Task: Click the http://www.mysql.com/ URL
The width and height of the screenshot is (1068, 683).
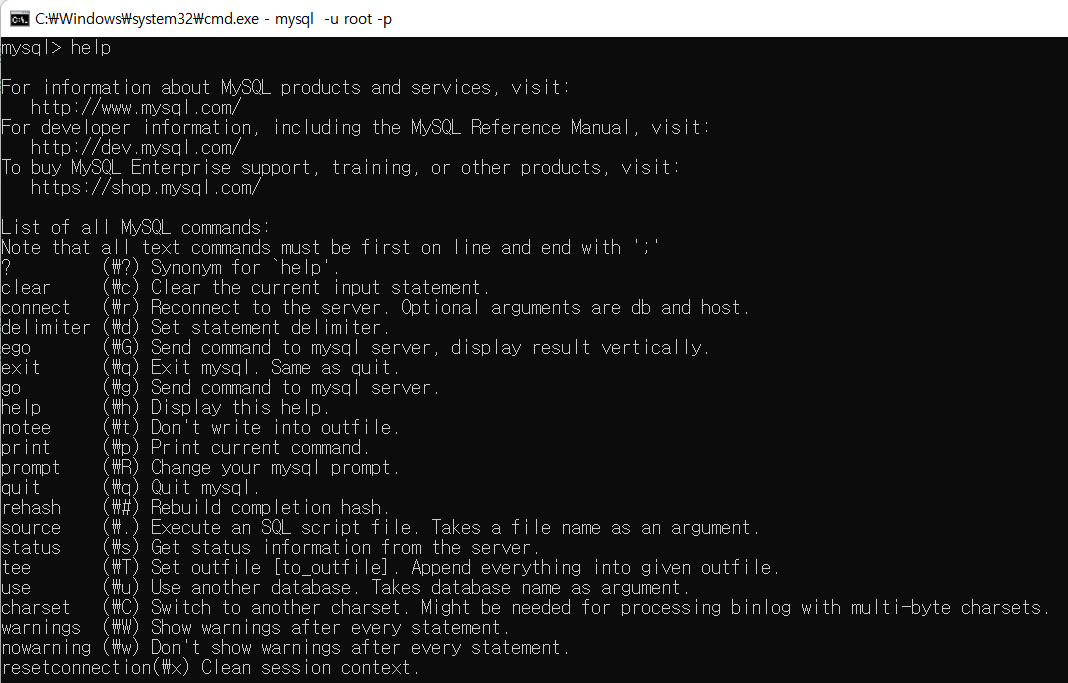Action: click(136, 108)
